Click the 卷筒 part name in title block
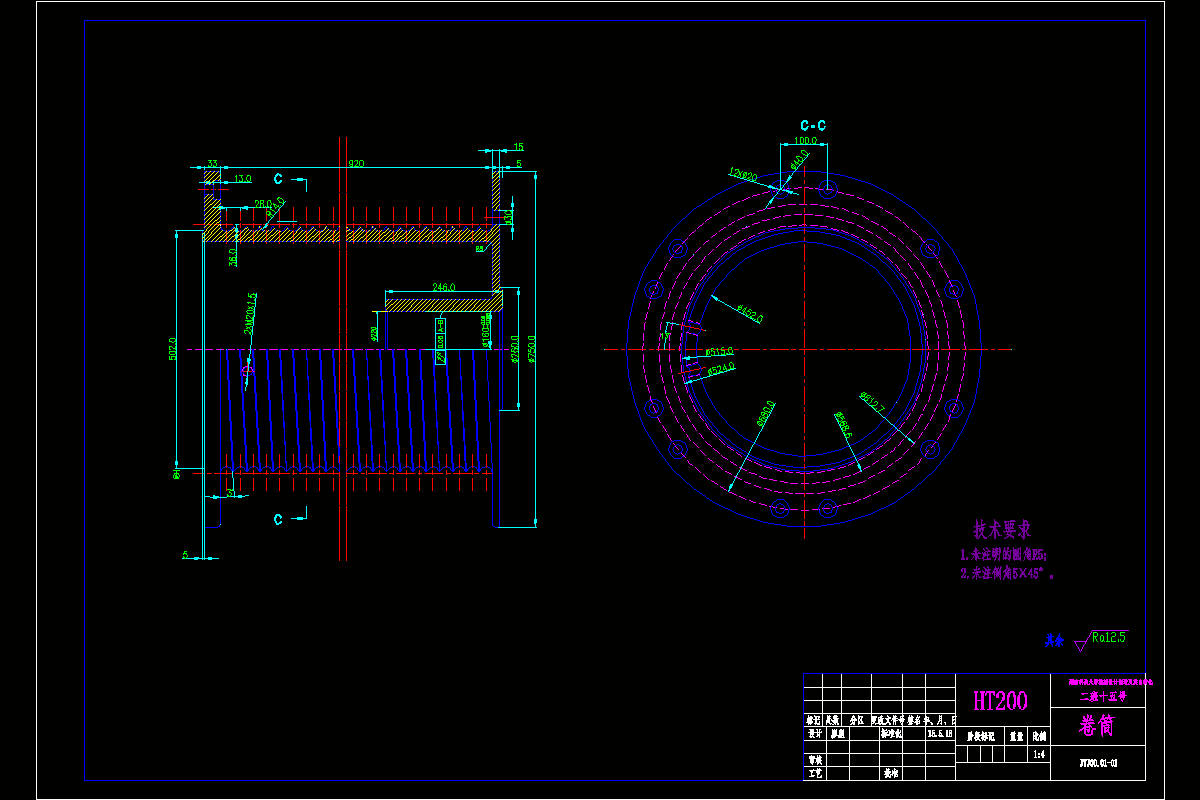Screen dimensions: 1200x800 coord(1098,725)
